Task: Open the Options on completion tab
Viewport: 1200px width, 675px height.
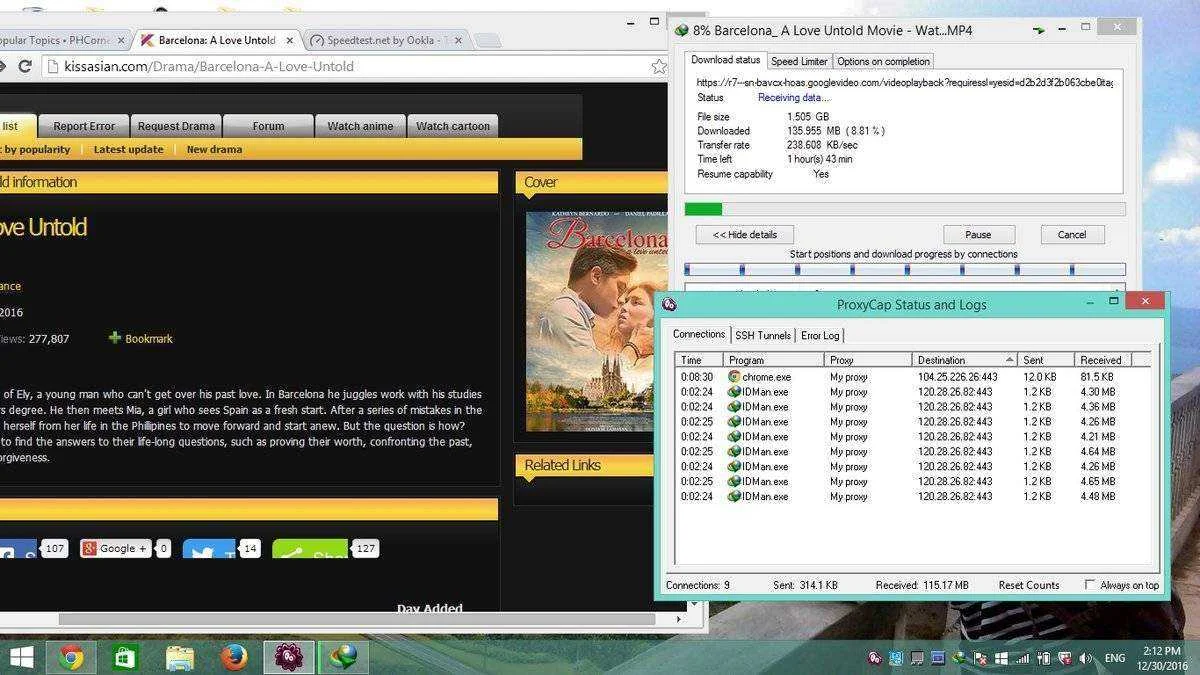Action: (883, 61)
